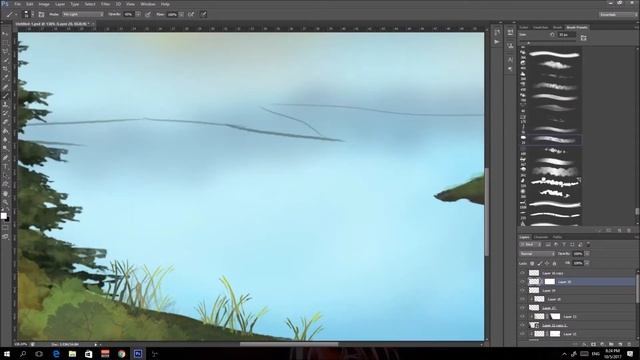Add a layer mask at Layers panel bottom
The image size is (640, 360).
click(x=593, y=344)
